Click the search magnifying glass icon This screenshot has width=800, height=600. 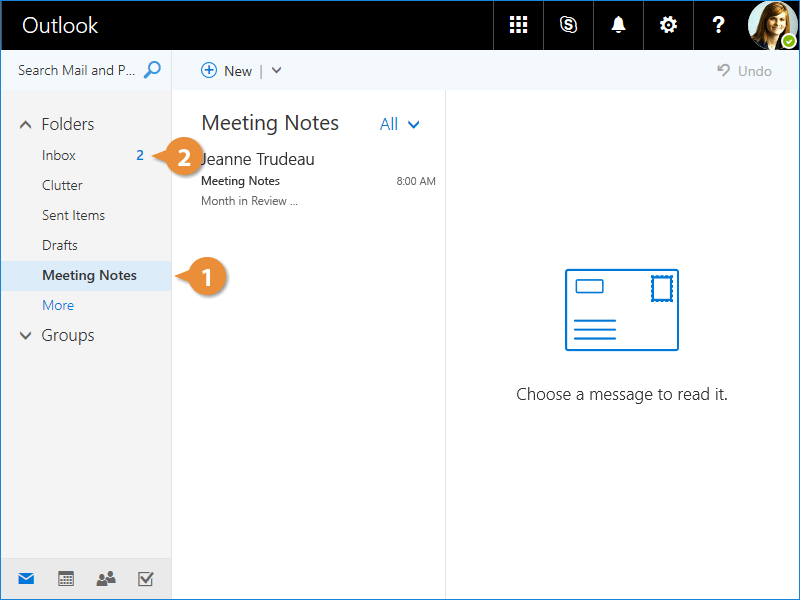[152, 70]
